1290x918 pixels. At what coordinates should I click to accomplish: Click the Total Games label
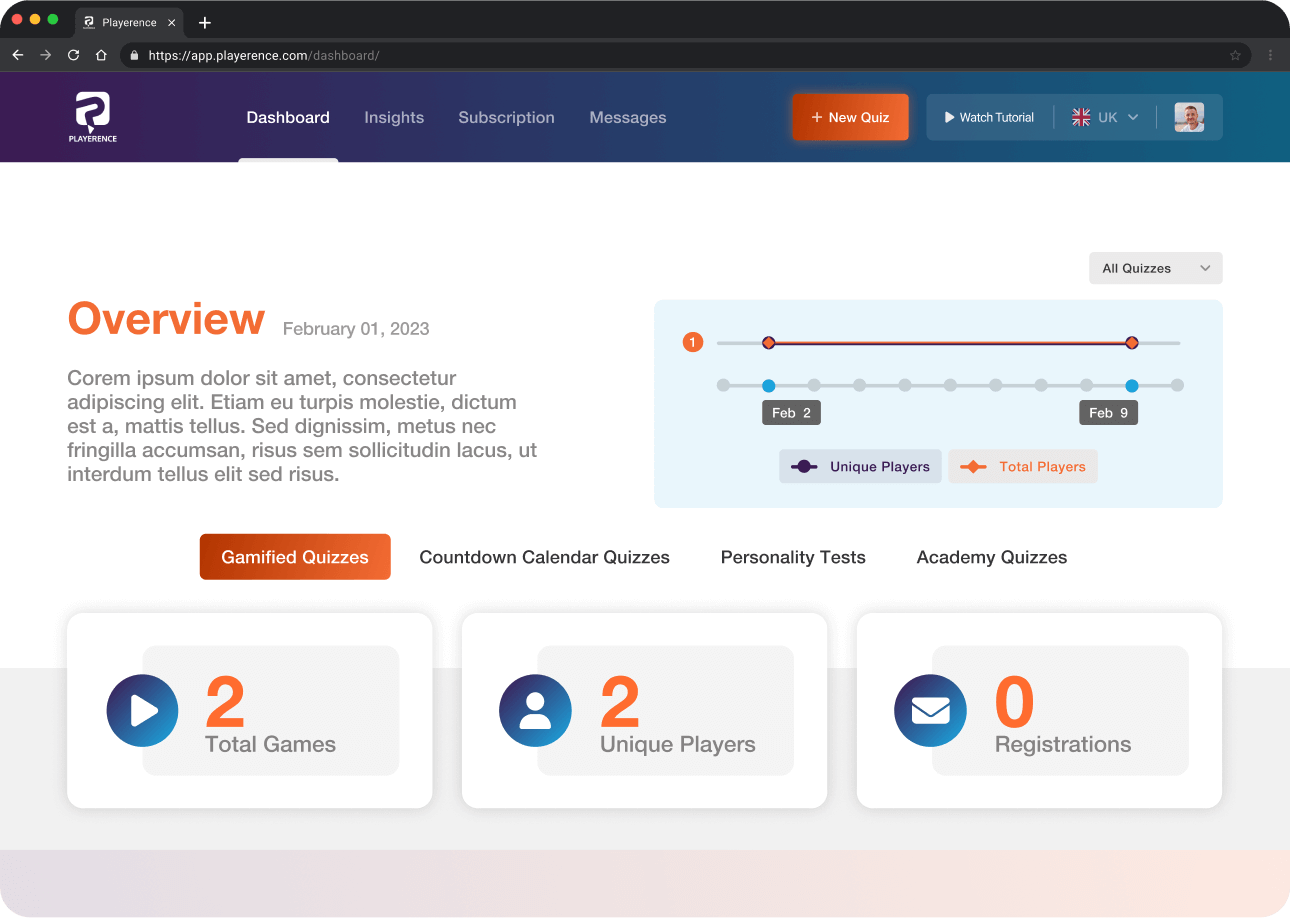click(x=270, y=744)
